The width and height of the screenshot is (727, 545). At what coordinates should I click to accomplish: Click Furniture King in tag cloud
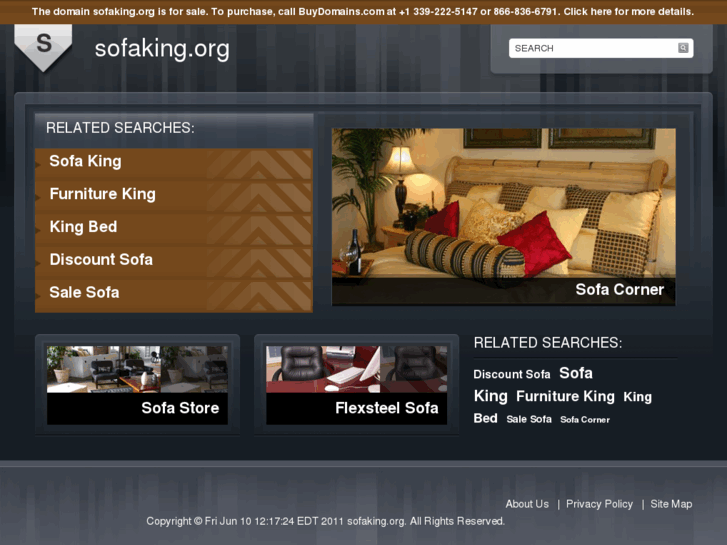(x=565, y=397)
